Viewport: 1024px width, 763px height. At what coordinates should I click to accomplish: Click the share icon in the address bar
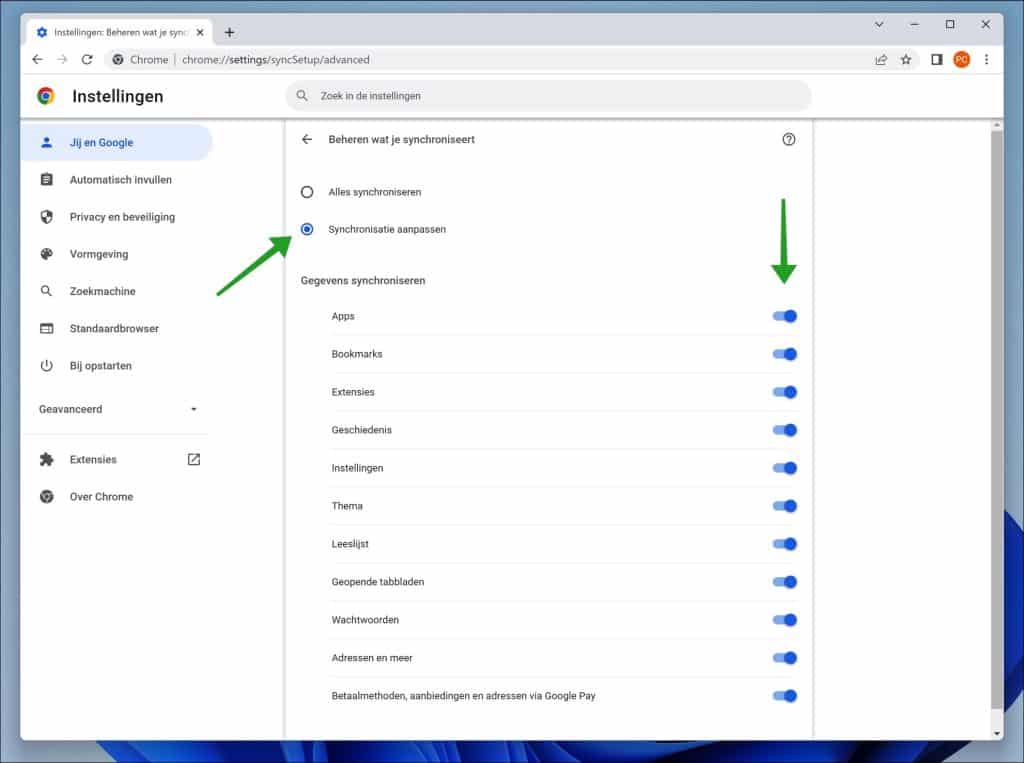[881, 59]
